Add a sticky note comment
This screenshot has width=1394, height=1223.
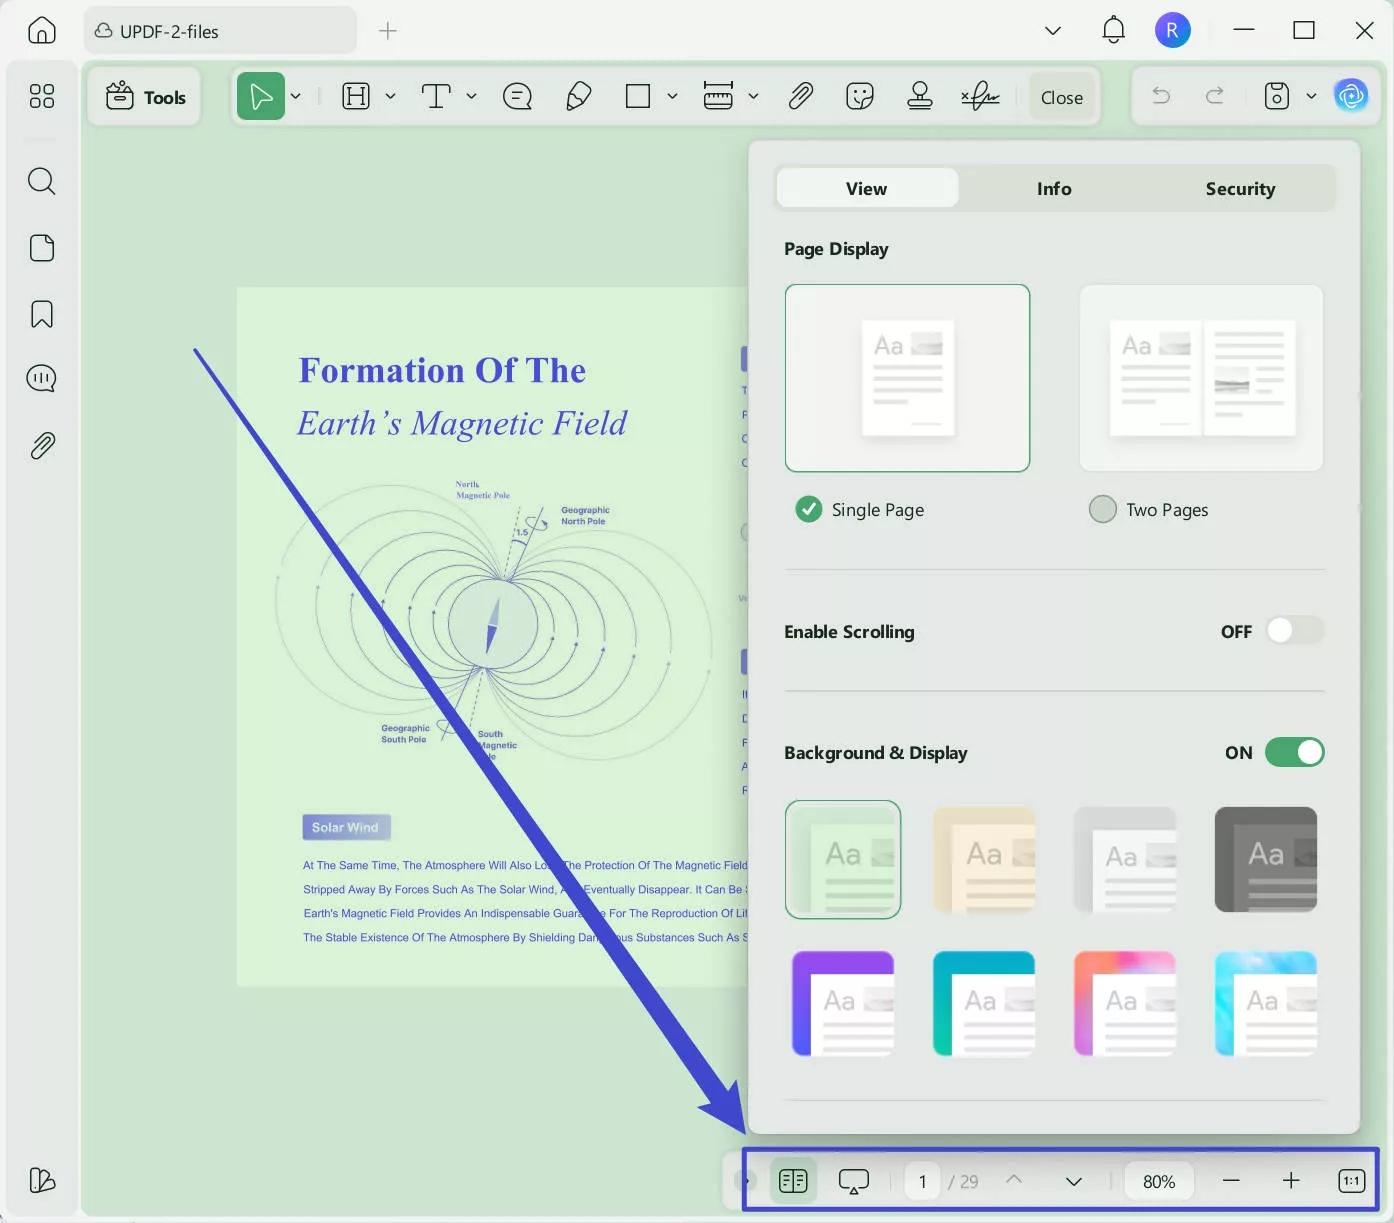click(x=517, y=97)
